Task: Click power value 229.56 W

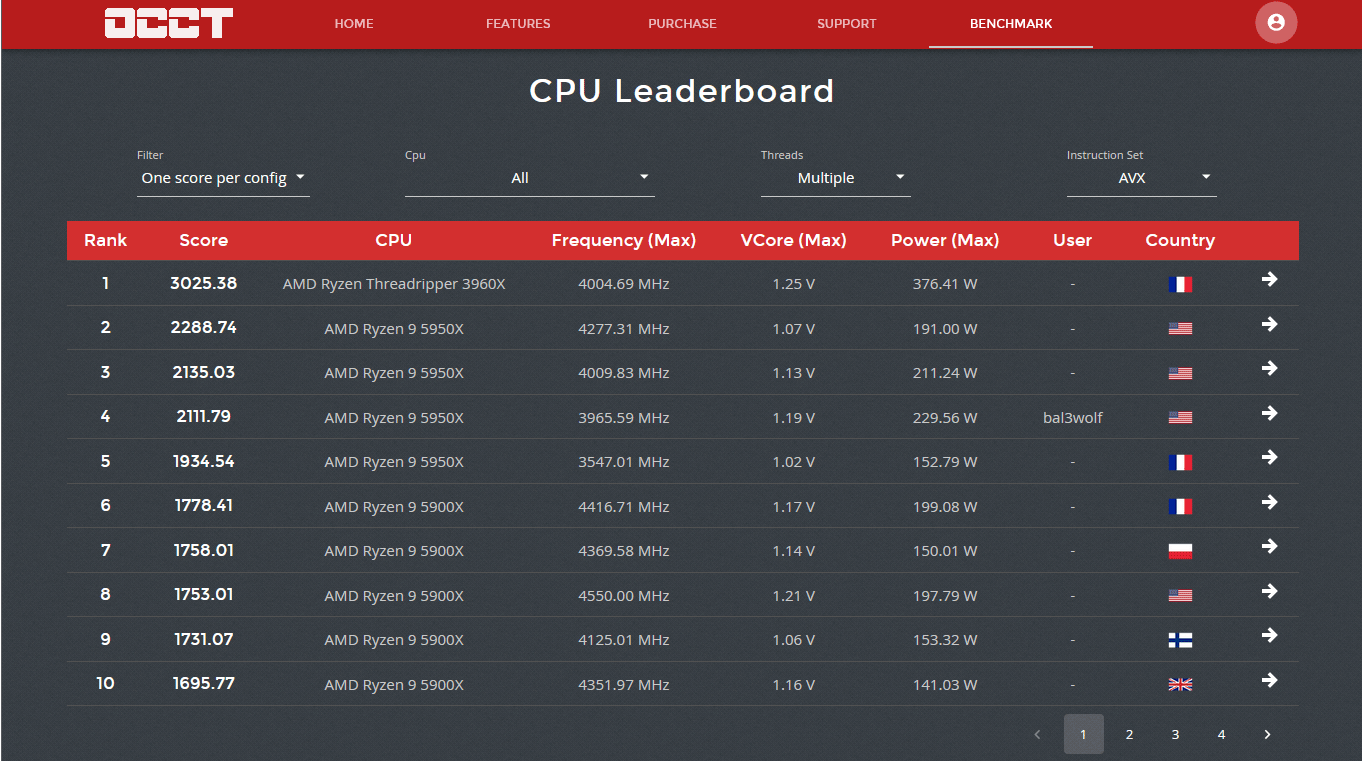Action: point(945,418)
